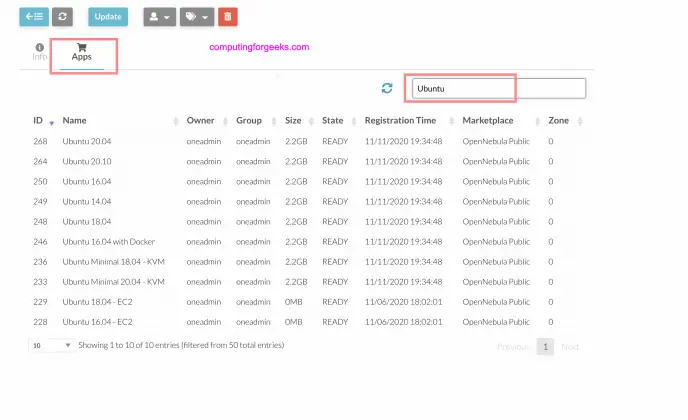This screenshot has width=688, height=420.
Task: Click the red trash delete button
Action: [x=228, y=17]
